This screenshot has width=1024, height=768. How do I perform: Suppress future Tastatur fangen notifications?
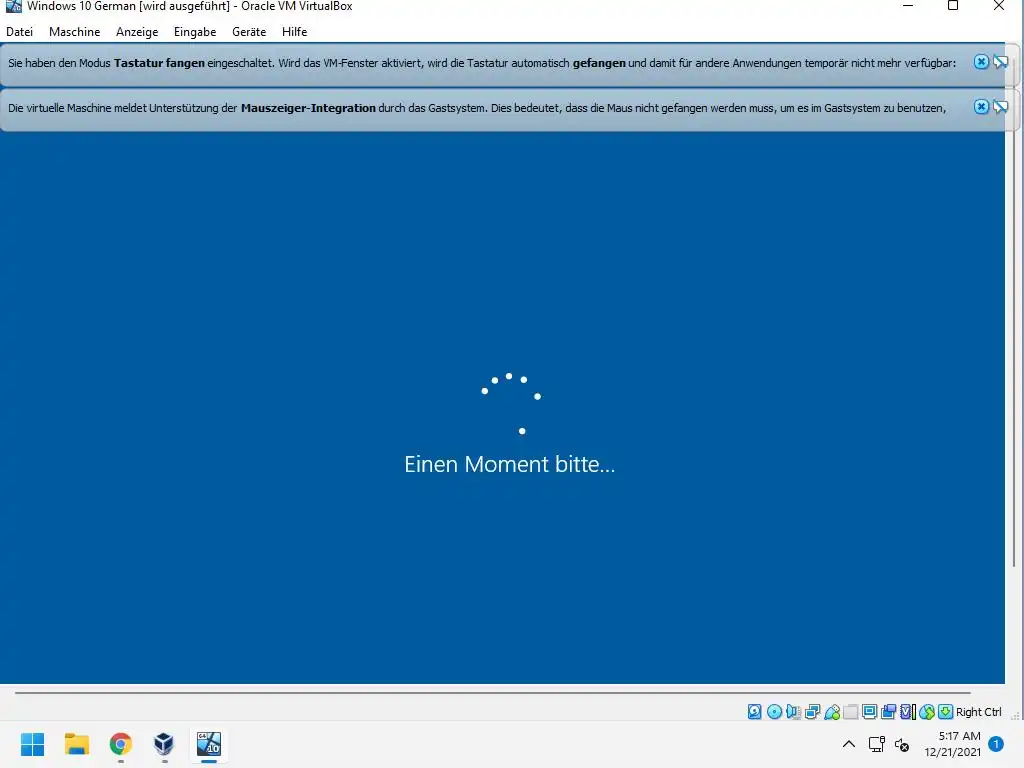[x=1000, y=62]
